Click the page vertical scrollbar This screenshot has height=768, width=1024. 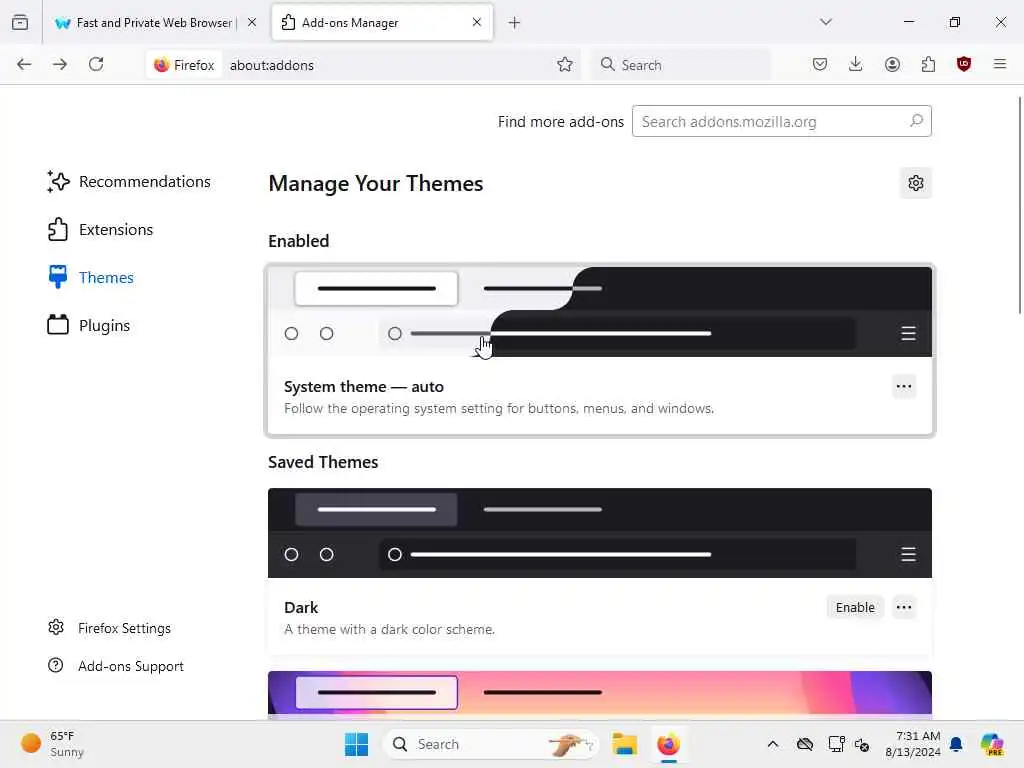point(1019,206)
